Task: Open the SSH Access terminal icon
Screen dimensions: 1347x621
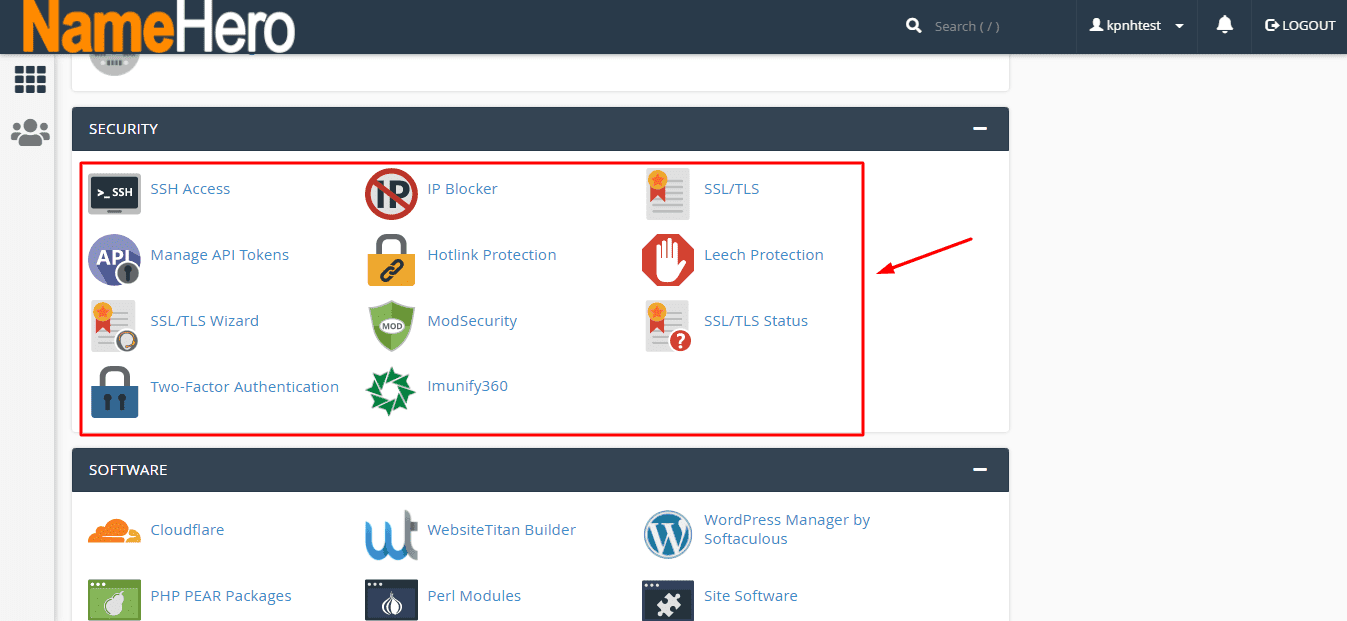Action: point(114,193)
